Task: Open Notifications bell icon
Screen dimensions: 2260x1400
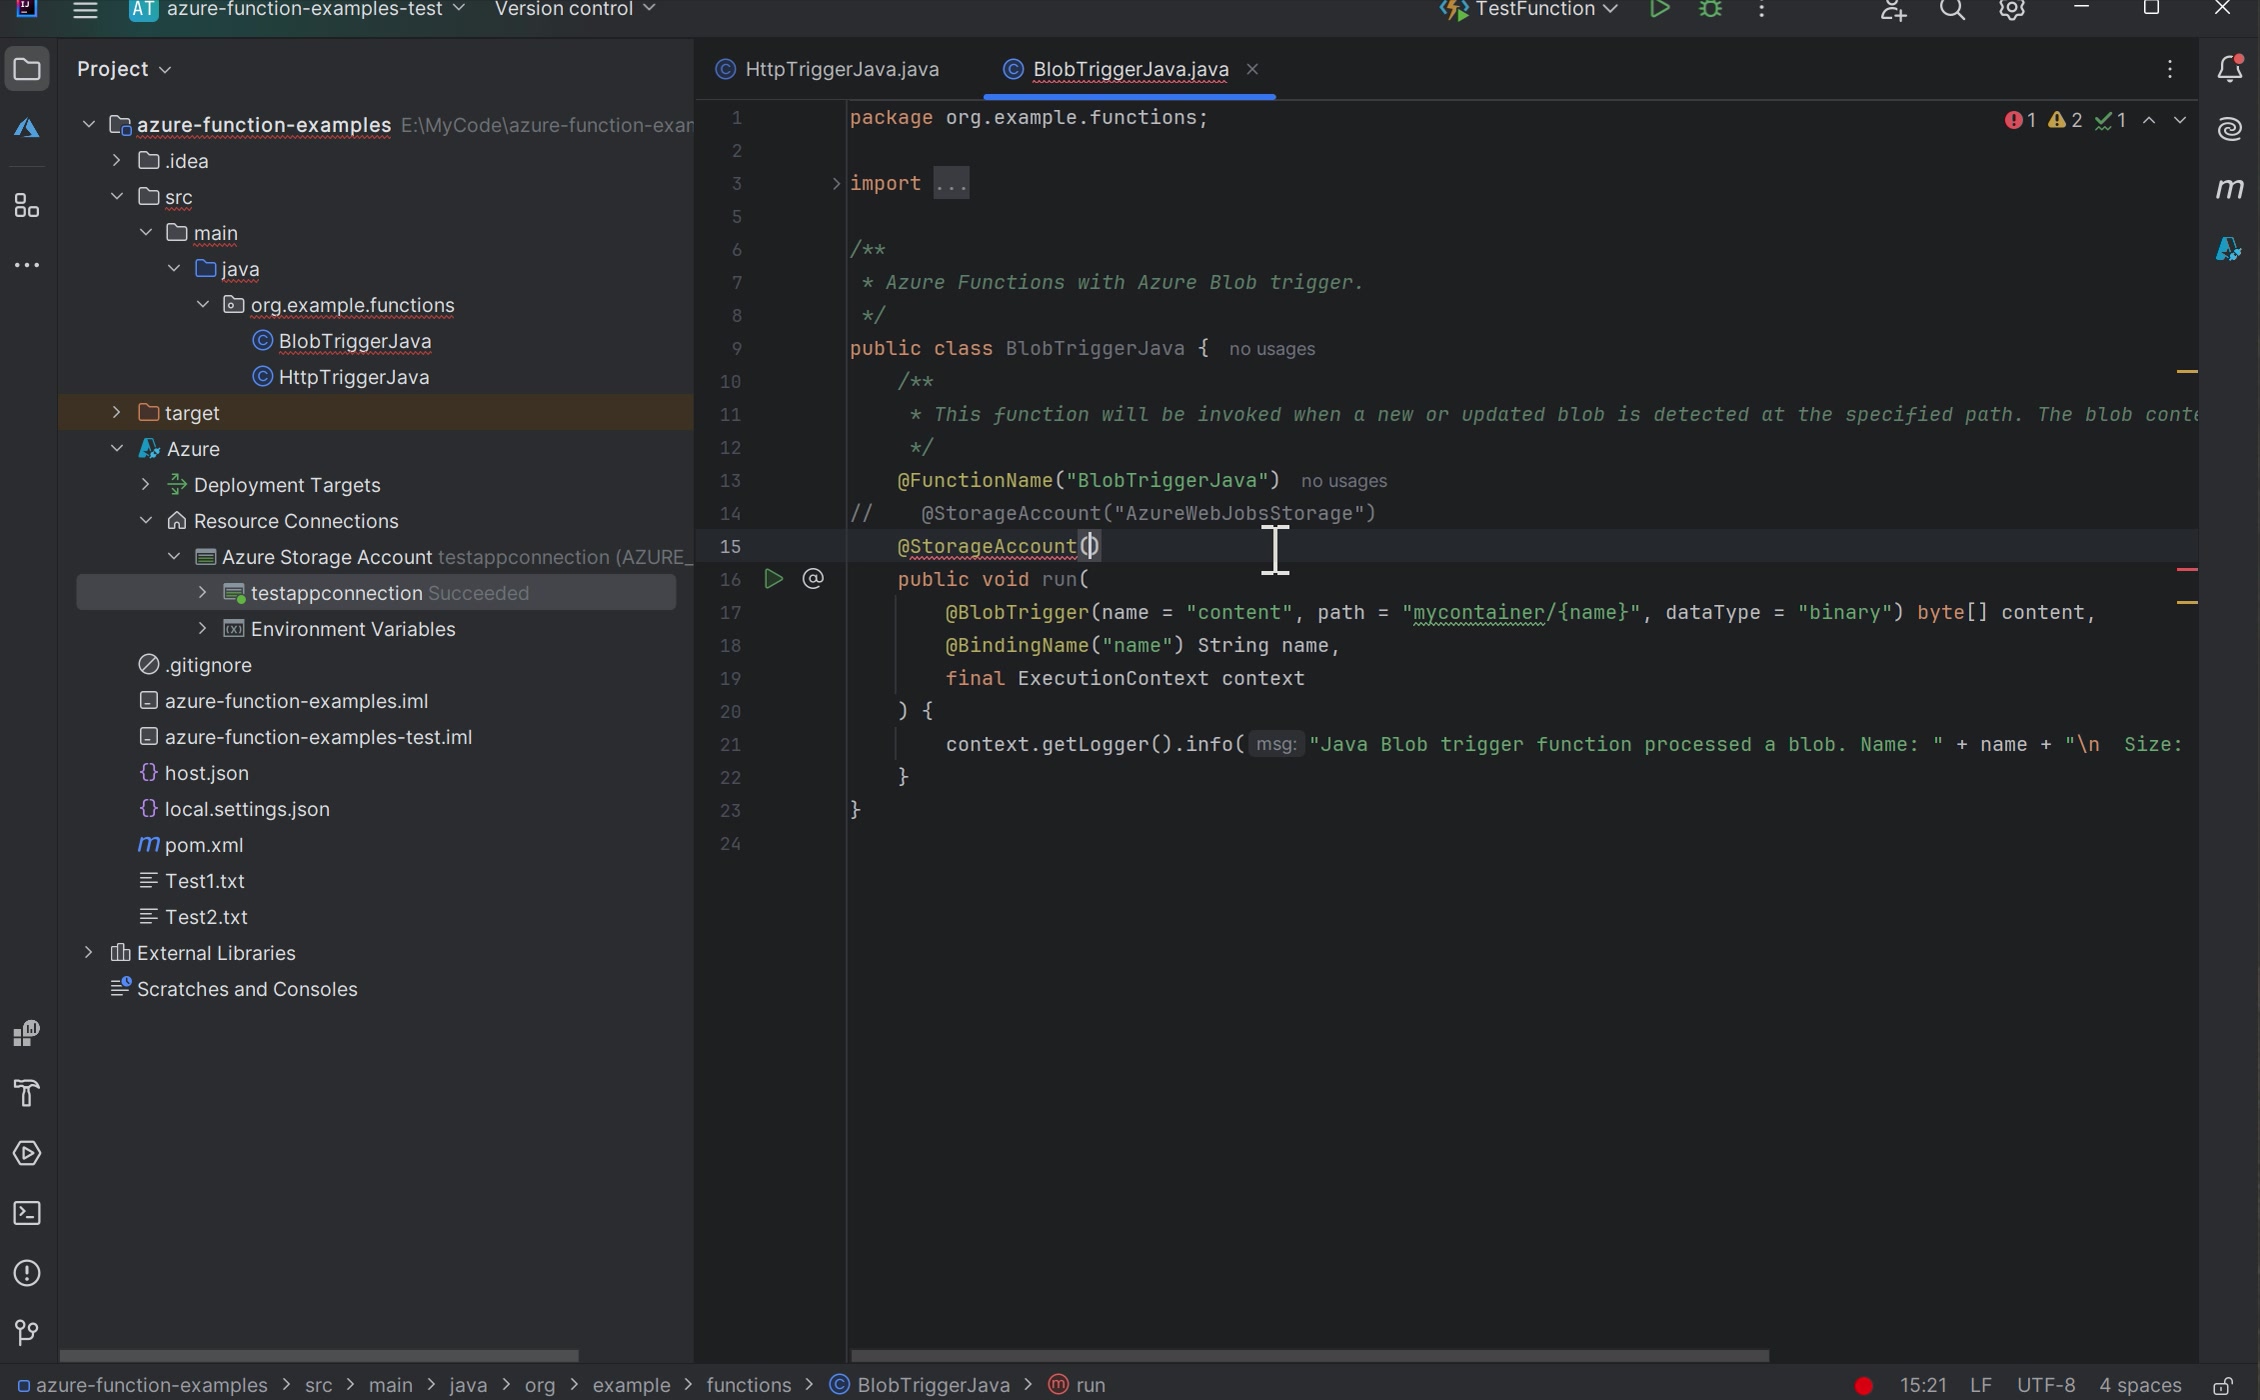Action: click(2229, 69)
